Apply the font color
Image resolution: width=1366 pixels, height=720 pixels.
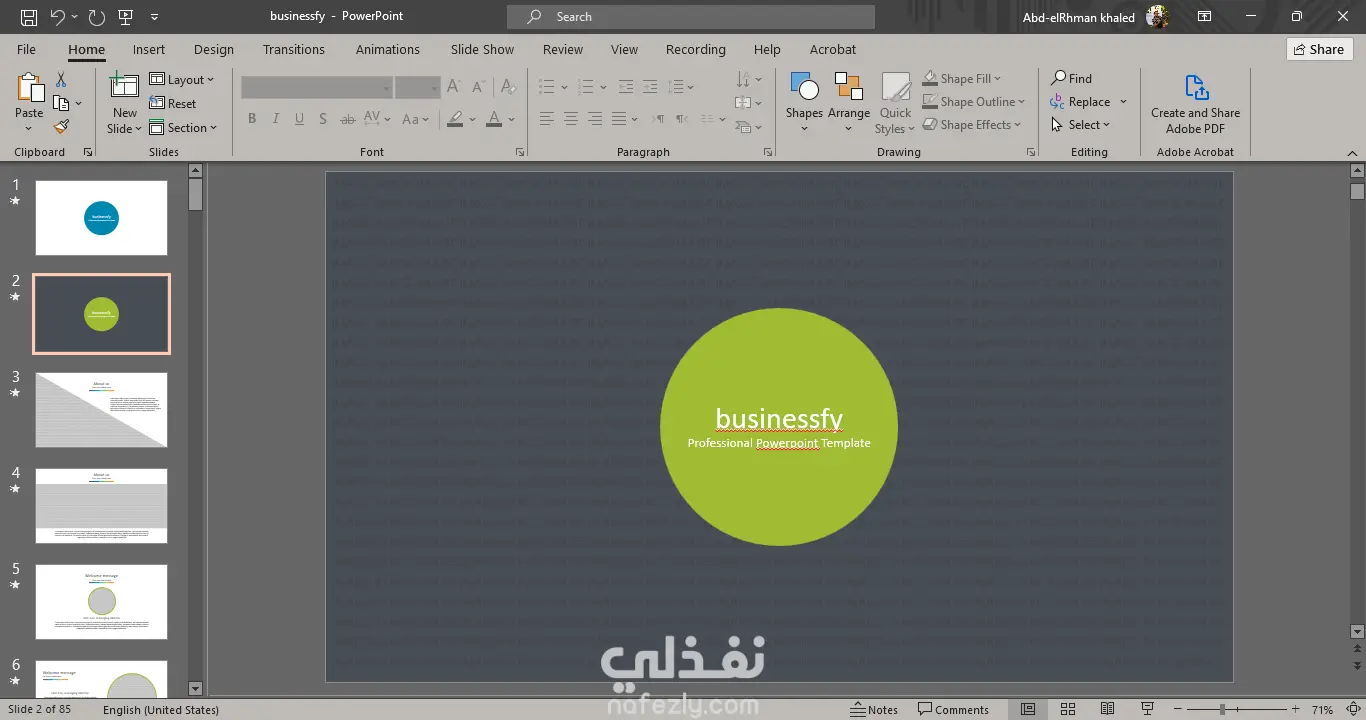click(x=494, y=119)
